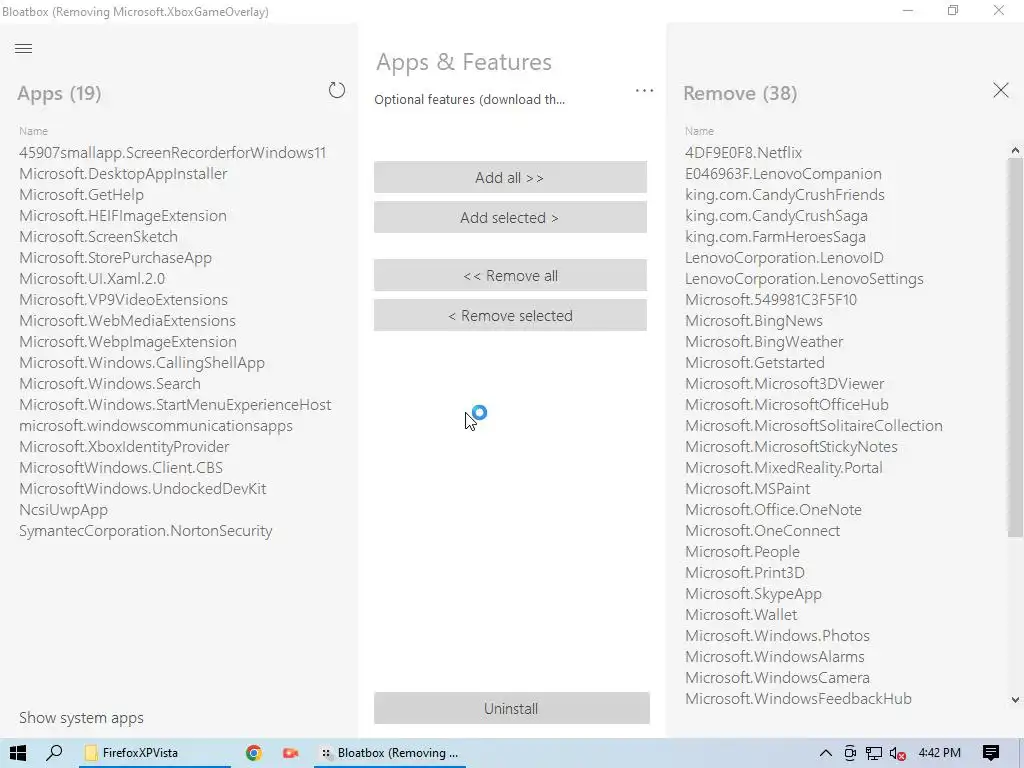Image resolution: width=1024 pixels, height=768 pixels.
Task: Select king.com.CandyCrushSaga
Action: tap(776, 216)
